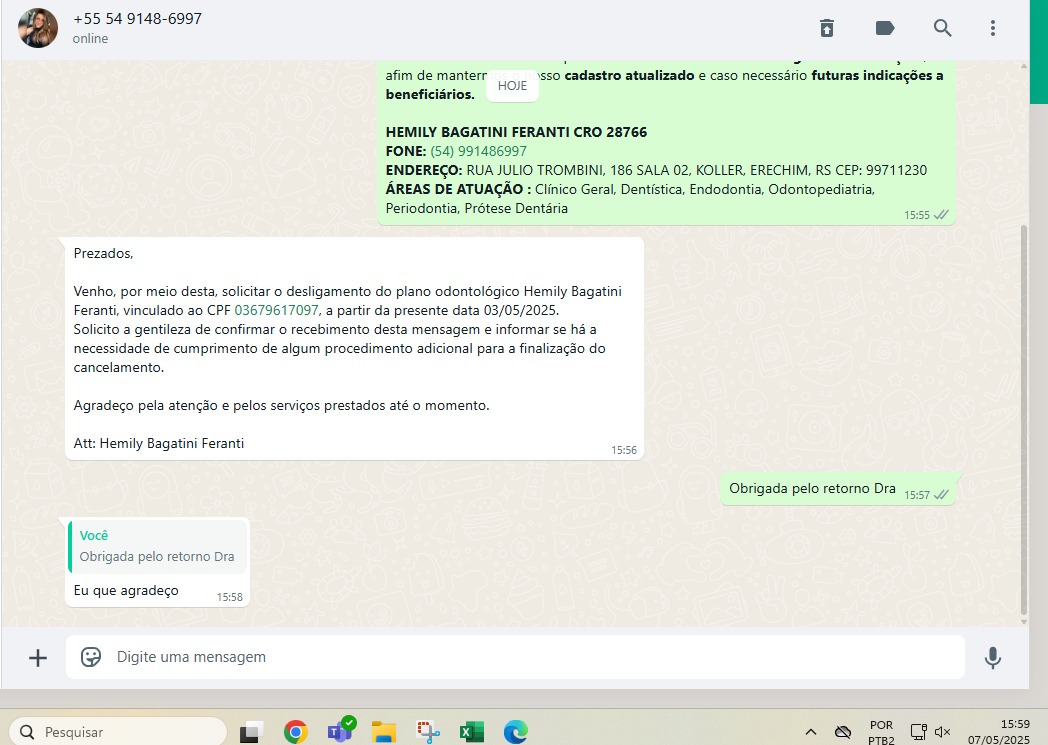Open Snipping Tool from the taskbar
1048x745 pixels.
[428, 732]
